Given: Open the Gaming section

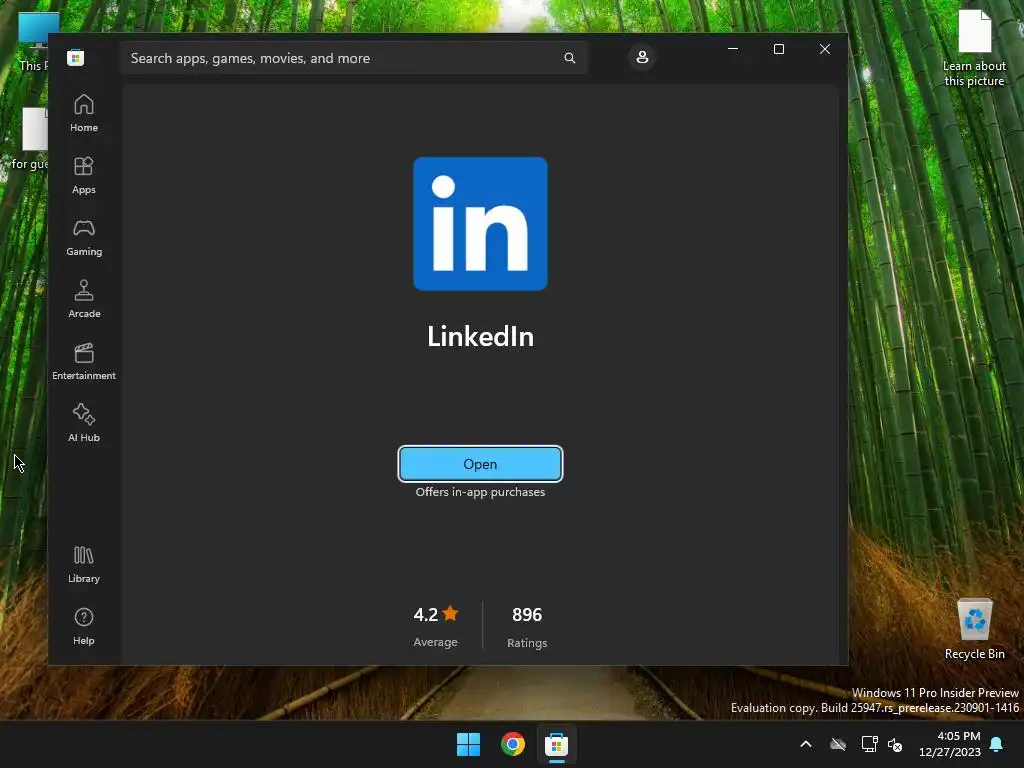Looking at the screenshot, I should [84, 238].
